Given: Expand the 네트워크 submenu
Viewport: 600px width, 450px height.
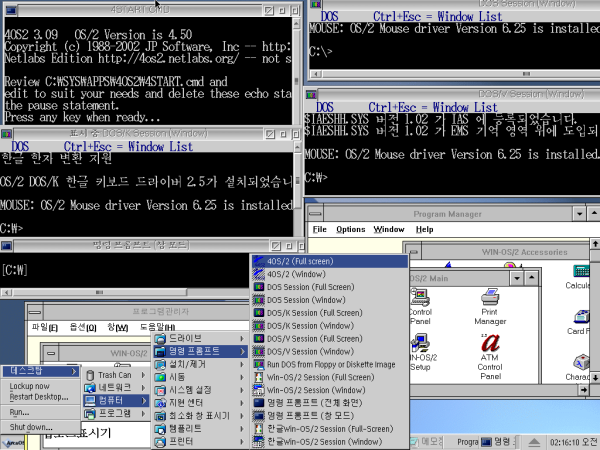Looking at the screenshot, I should coord(115,386).
